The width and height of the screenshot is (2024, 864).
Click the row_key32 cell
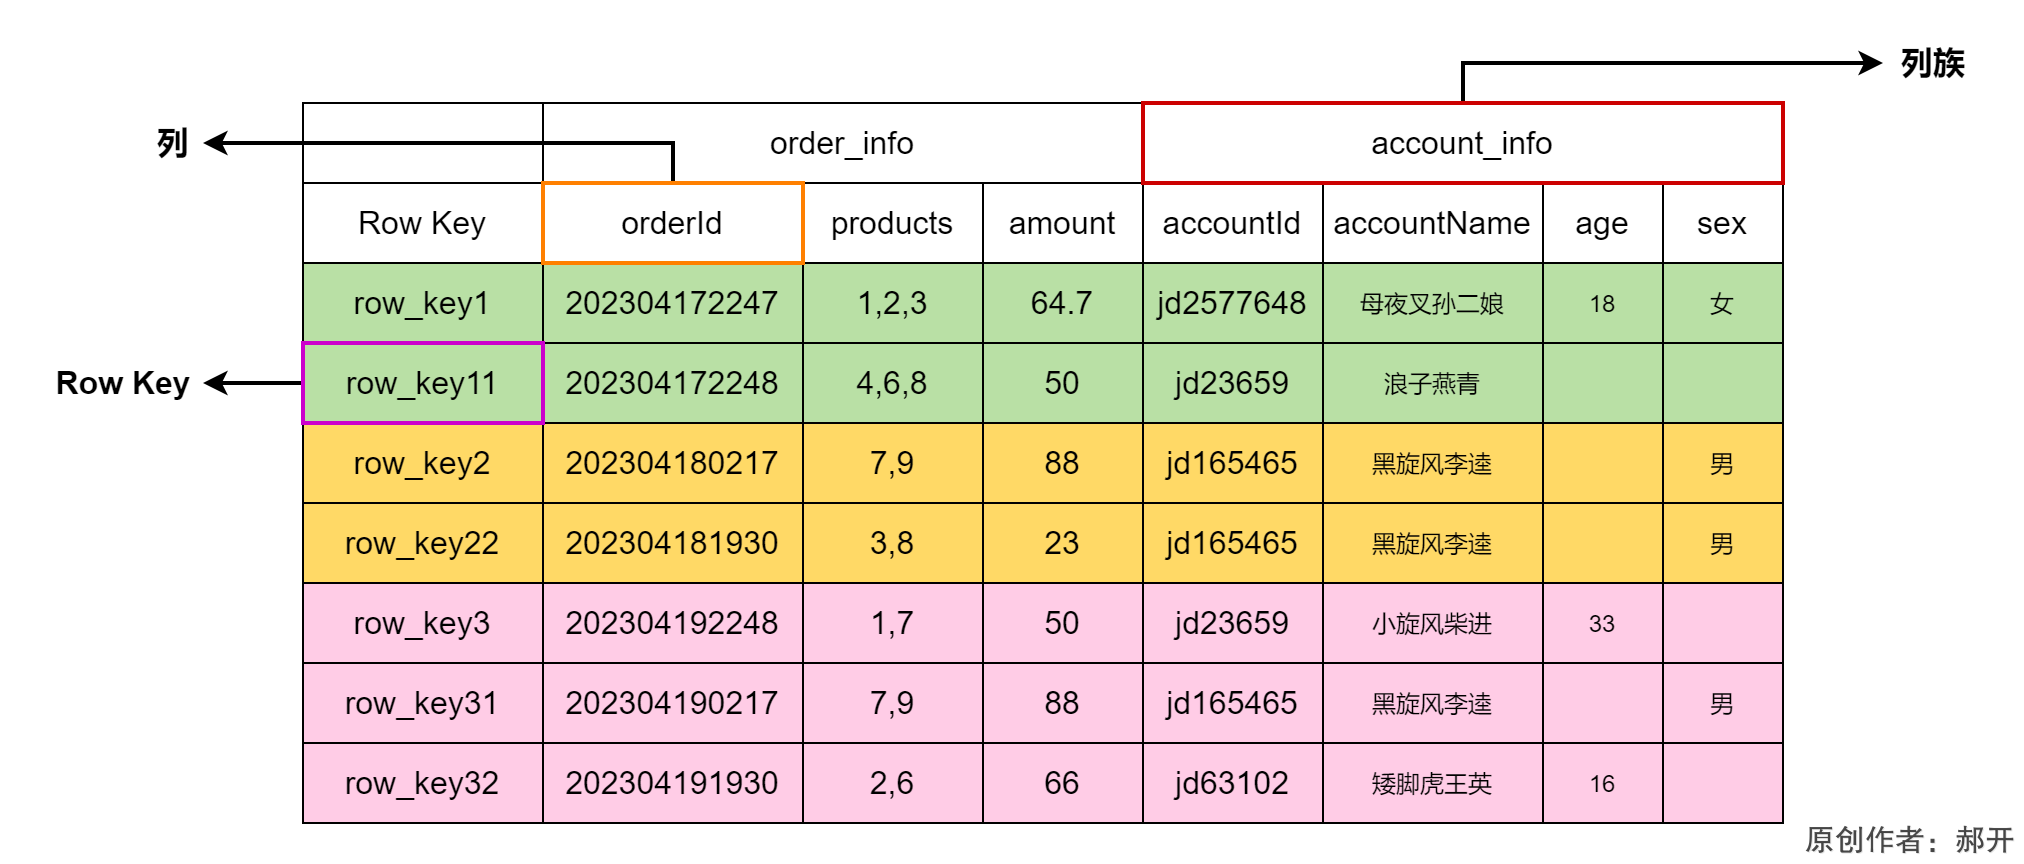coord(422,783)
